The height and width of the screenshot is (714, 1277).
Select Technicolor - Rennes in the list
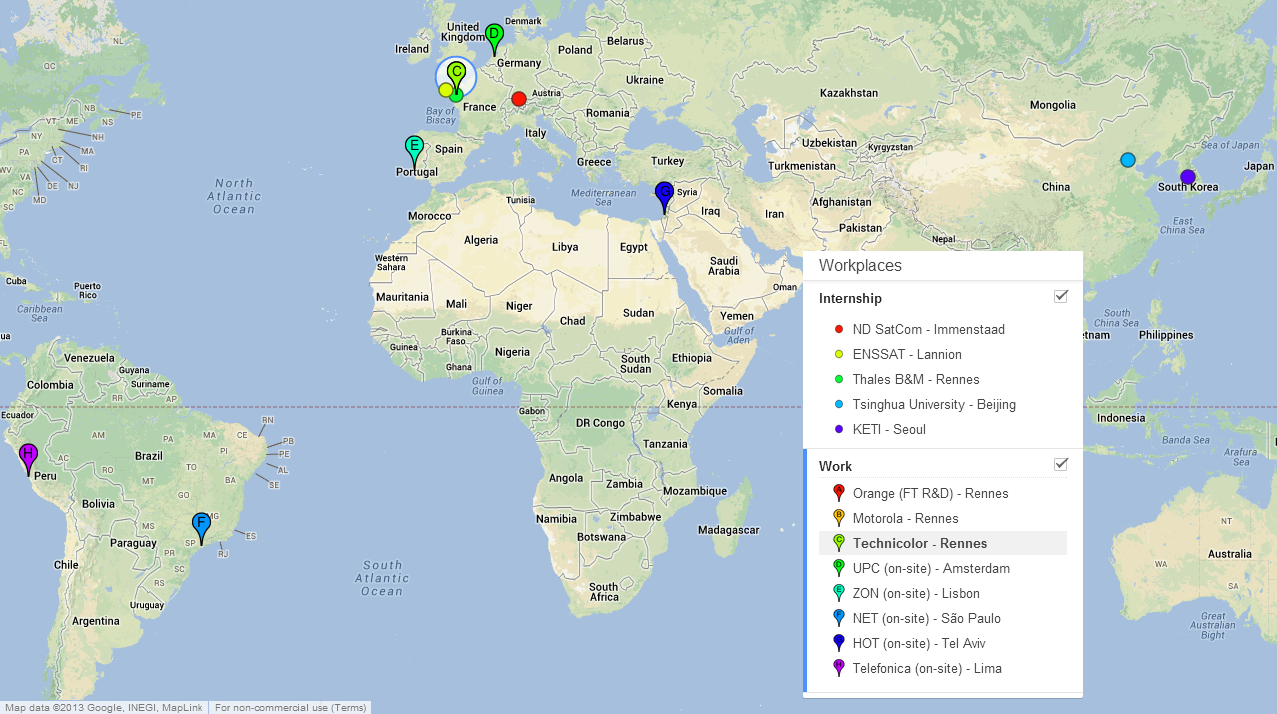point(919,544)
